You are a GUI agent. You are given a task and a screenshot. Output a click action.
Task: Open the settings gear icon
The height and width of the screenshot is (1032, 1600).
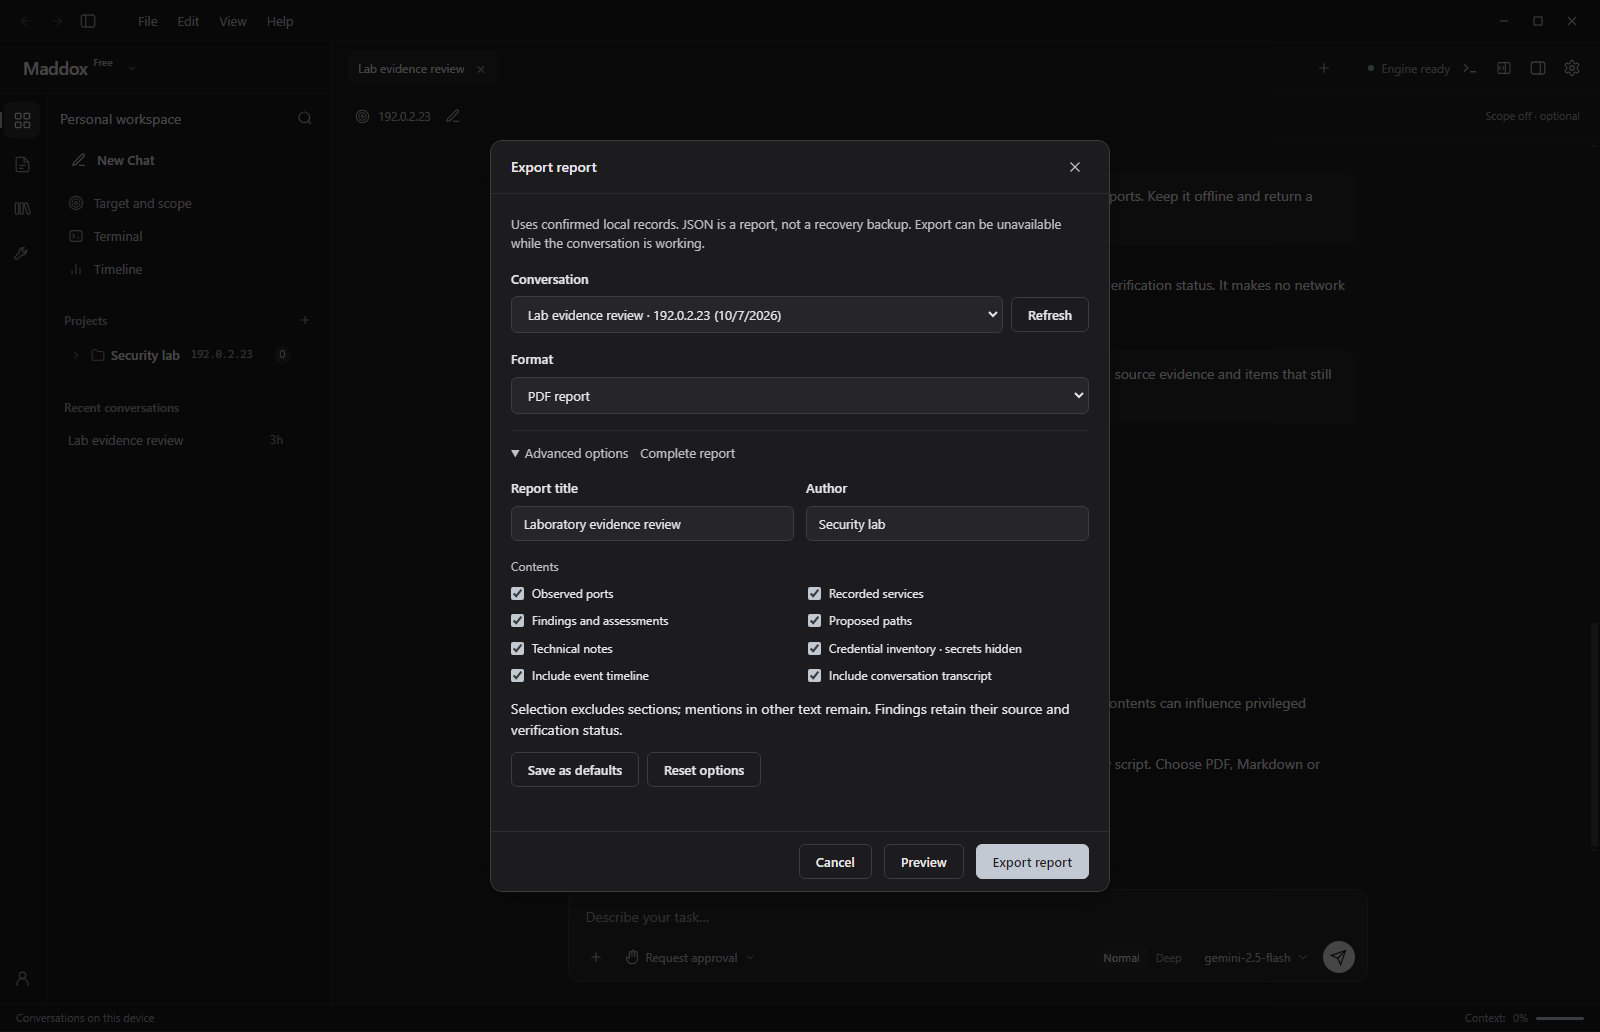pos(1572,68)
